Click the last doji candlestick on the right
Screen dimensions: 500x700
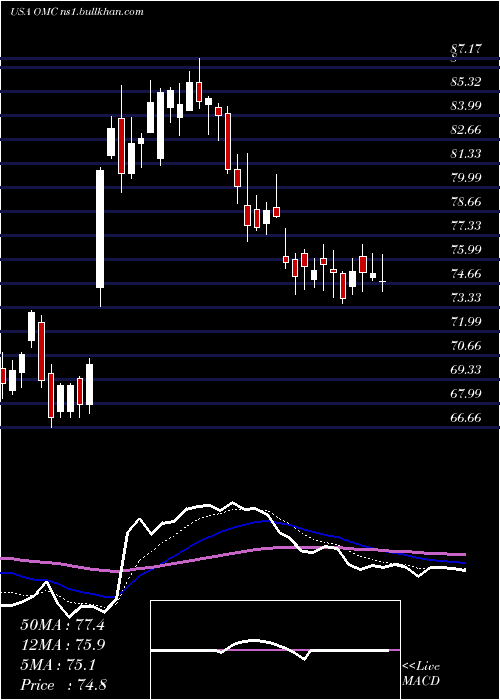pos(383,273)
